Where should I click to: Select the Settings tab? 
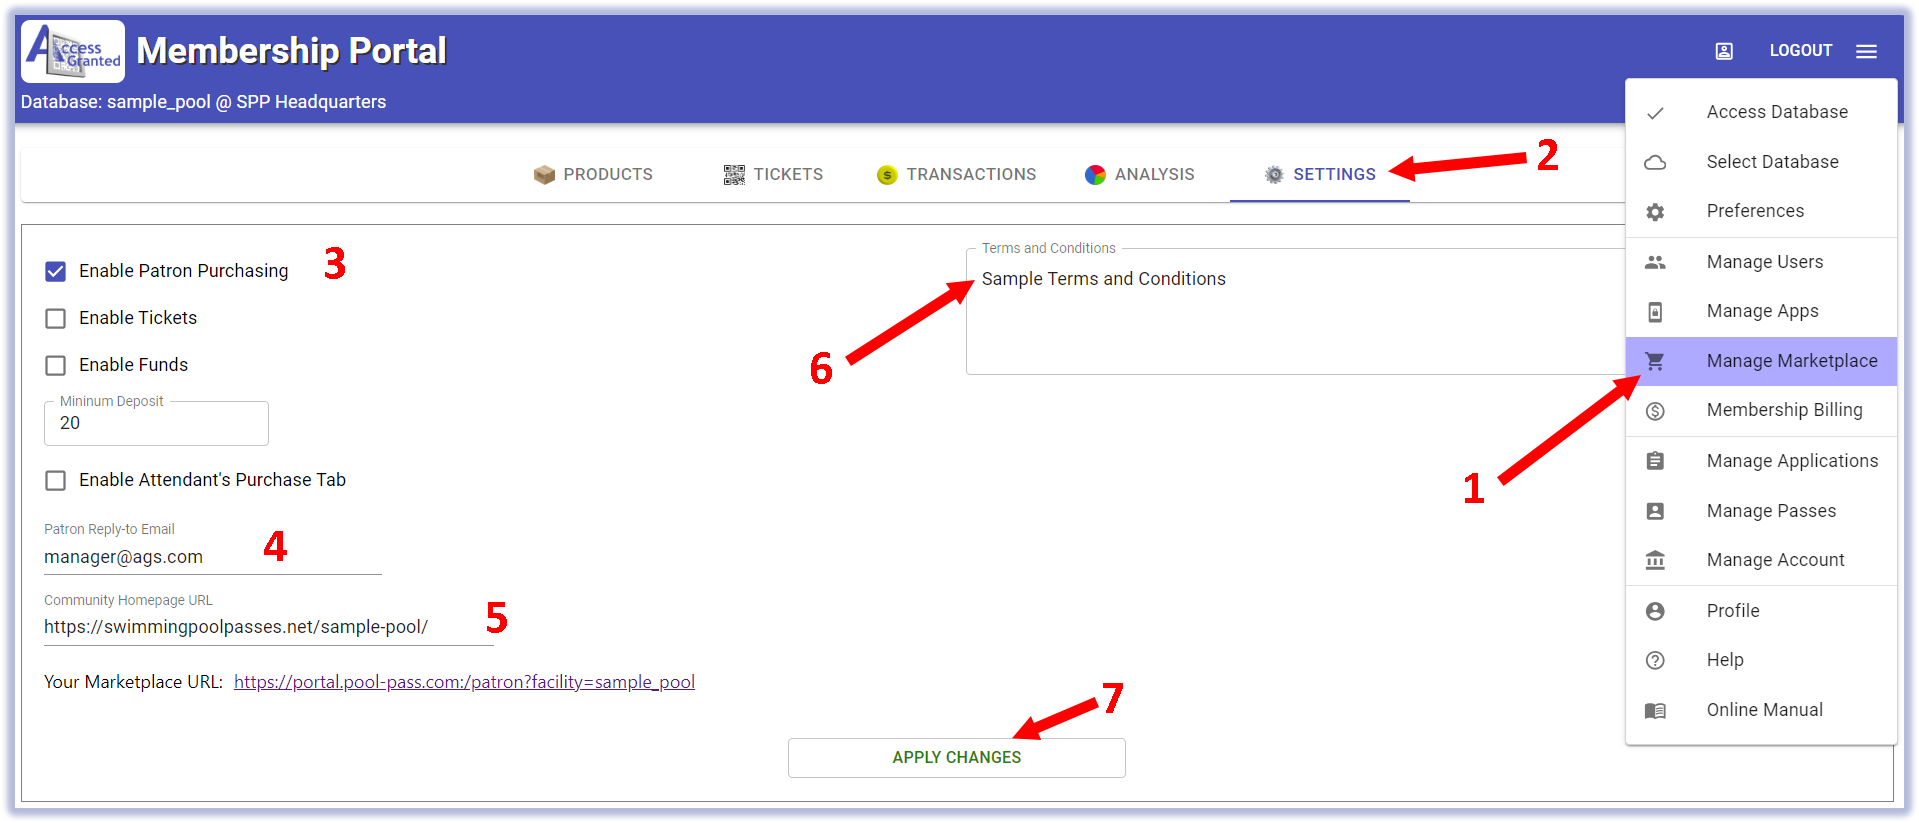pyautogui.click(x=1320, y=175)
